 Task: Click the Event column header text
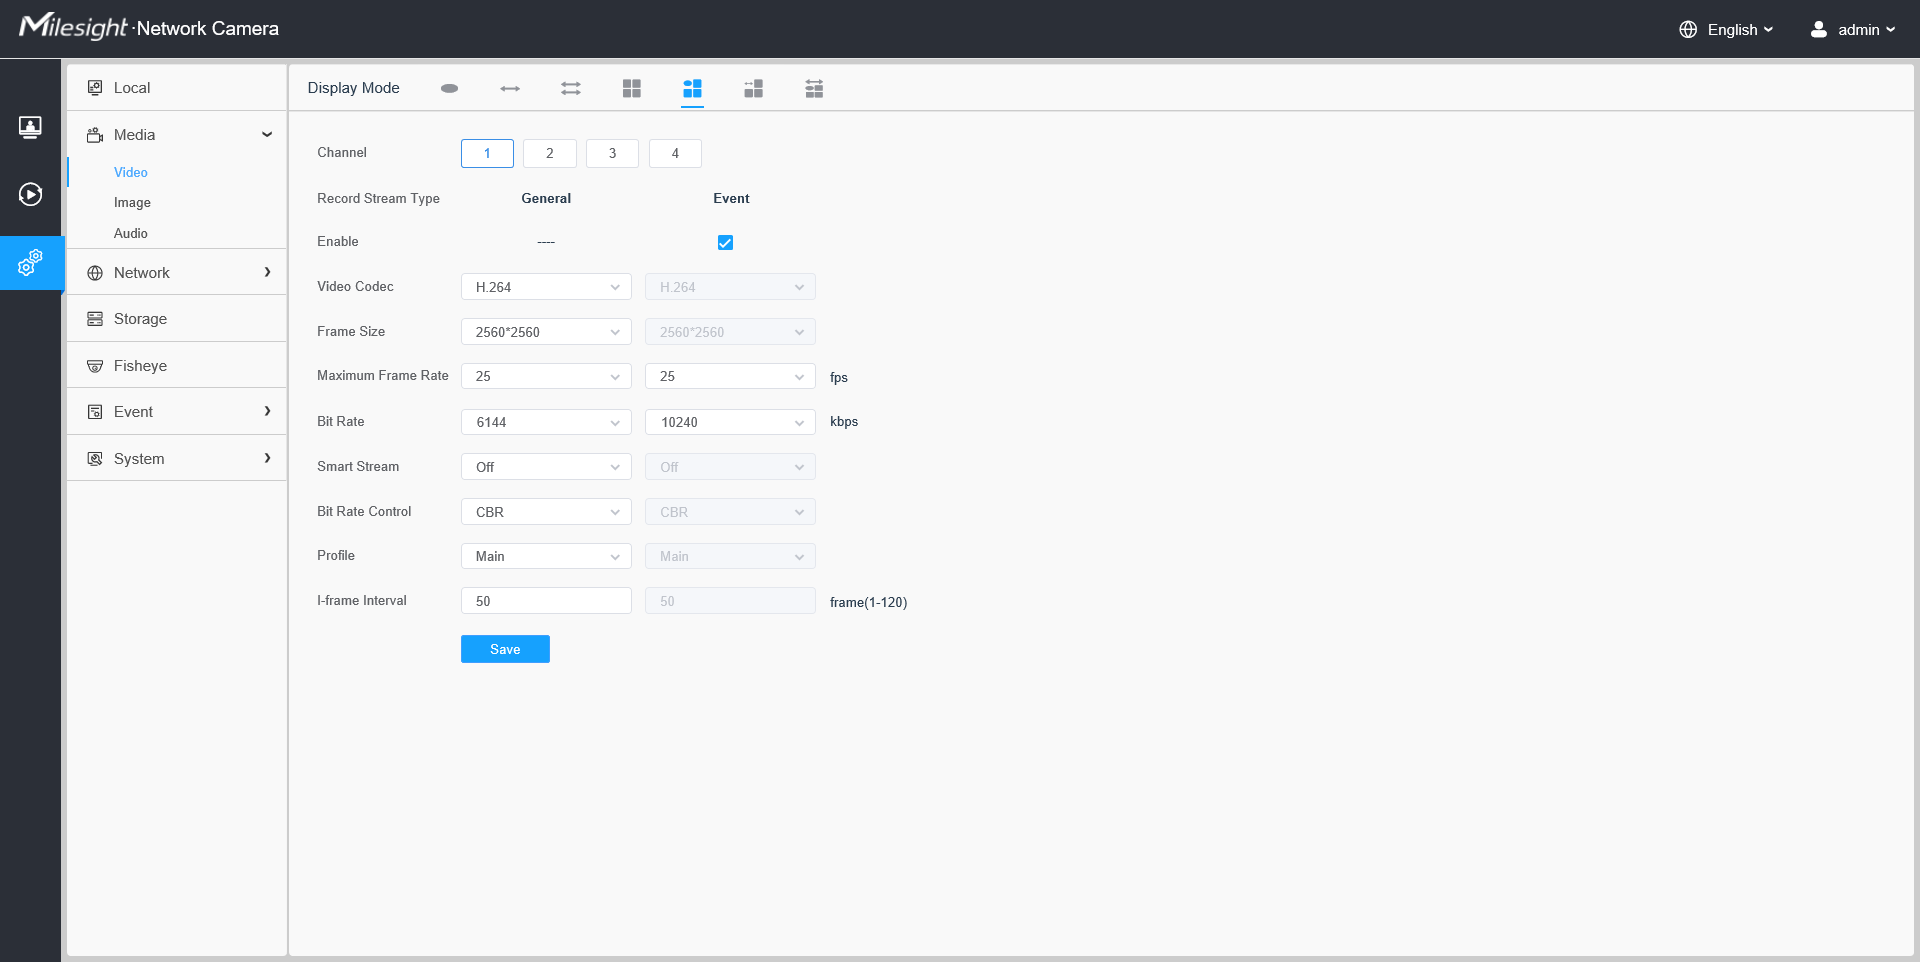coord(731,198)
